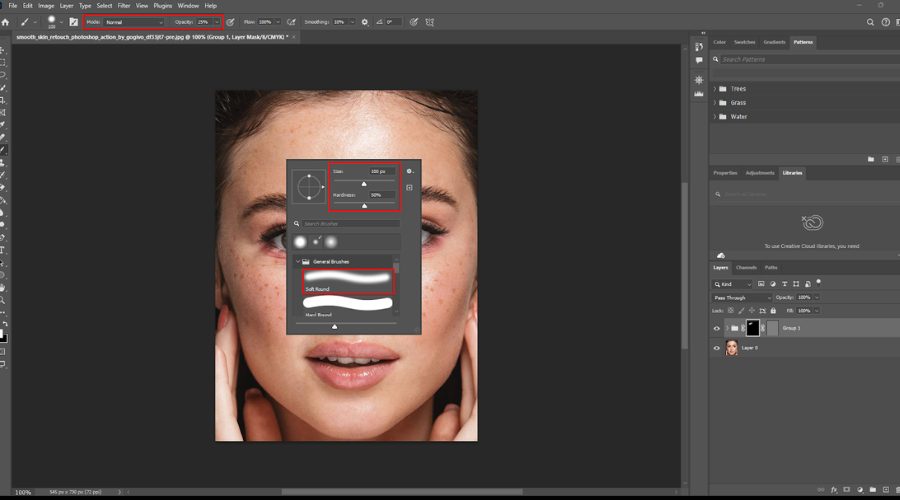Filter layers by pixel layer icon

(761, 284)
